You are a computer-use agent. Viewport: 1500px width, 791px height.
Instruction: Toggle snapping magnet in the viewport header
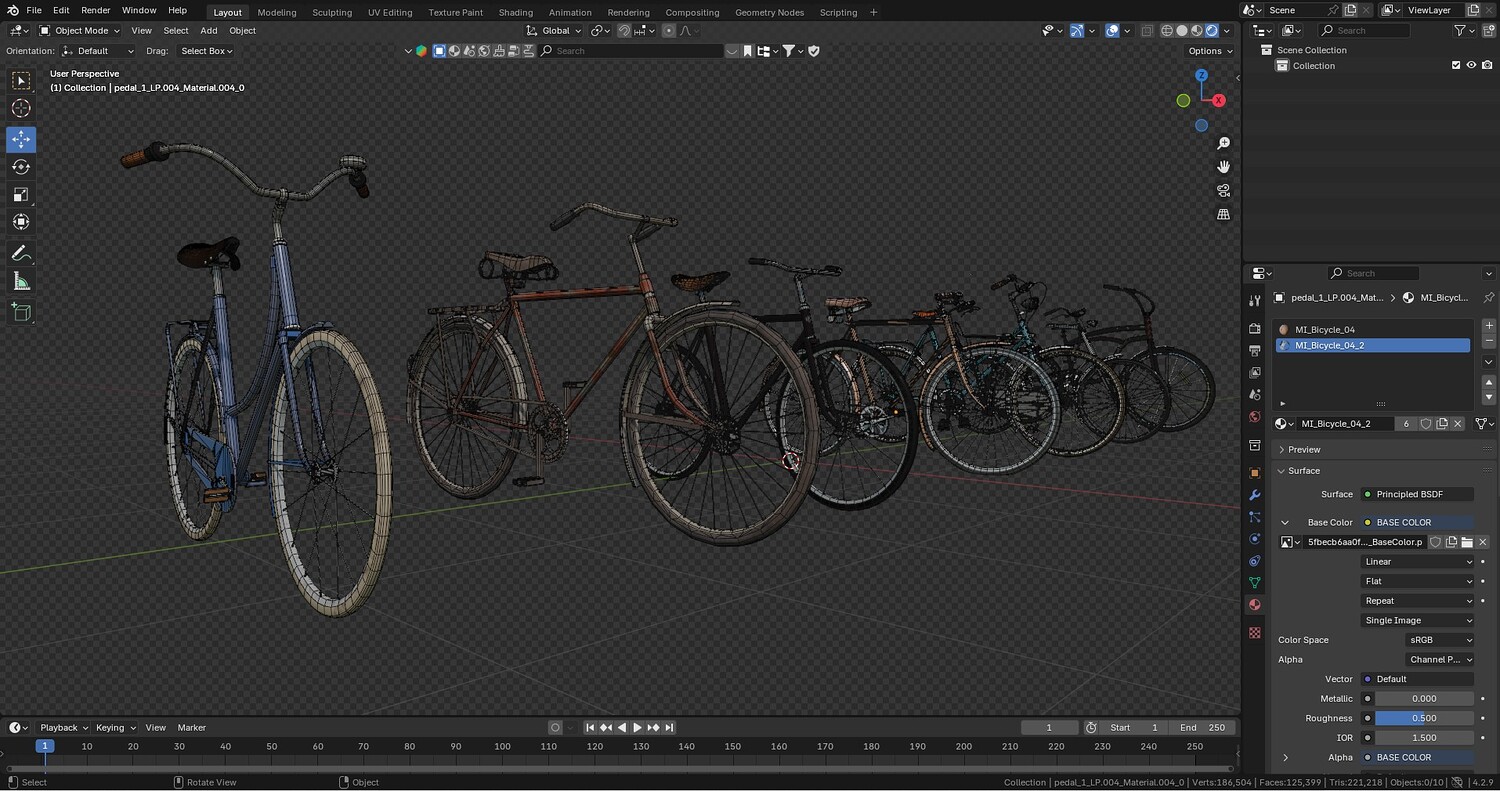coord(624,31)
